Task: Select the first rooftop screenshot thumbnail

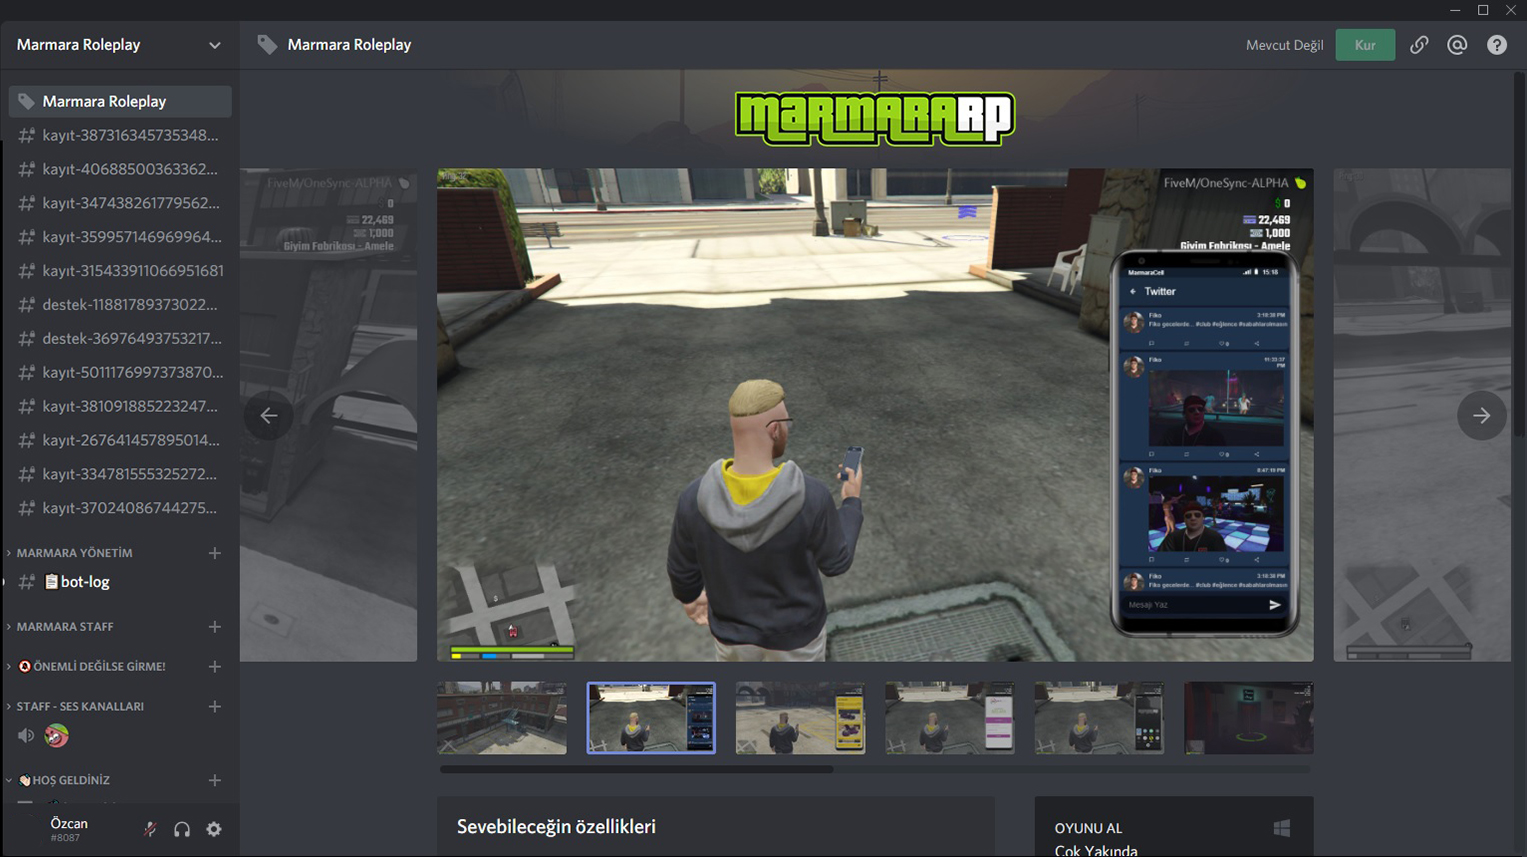Action: [502, 718]
